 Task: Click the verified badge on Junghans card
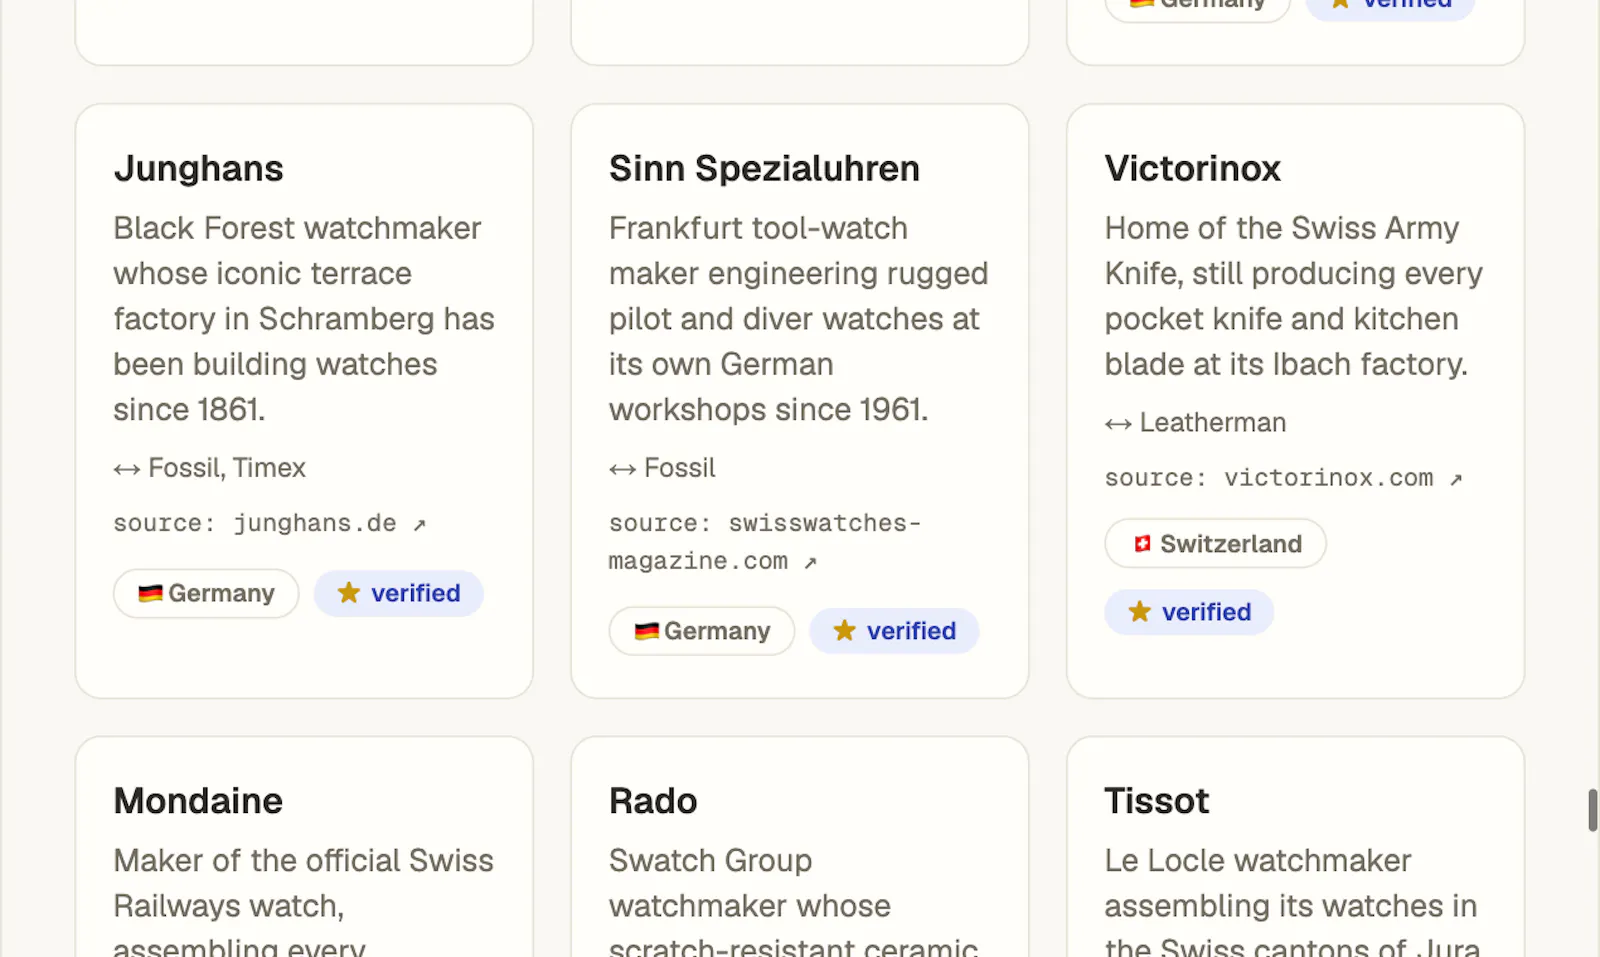point(399,594)
